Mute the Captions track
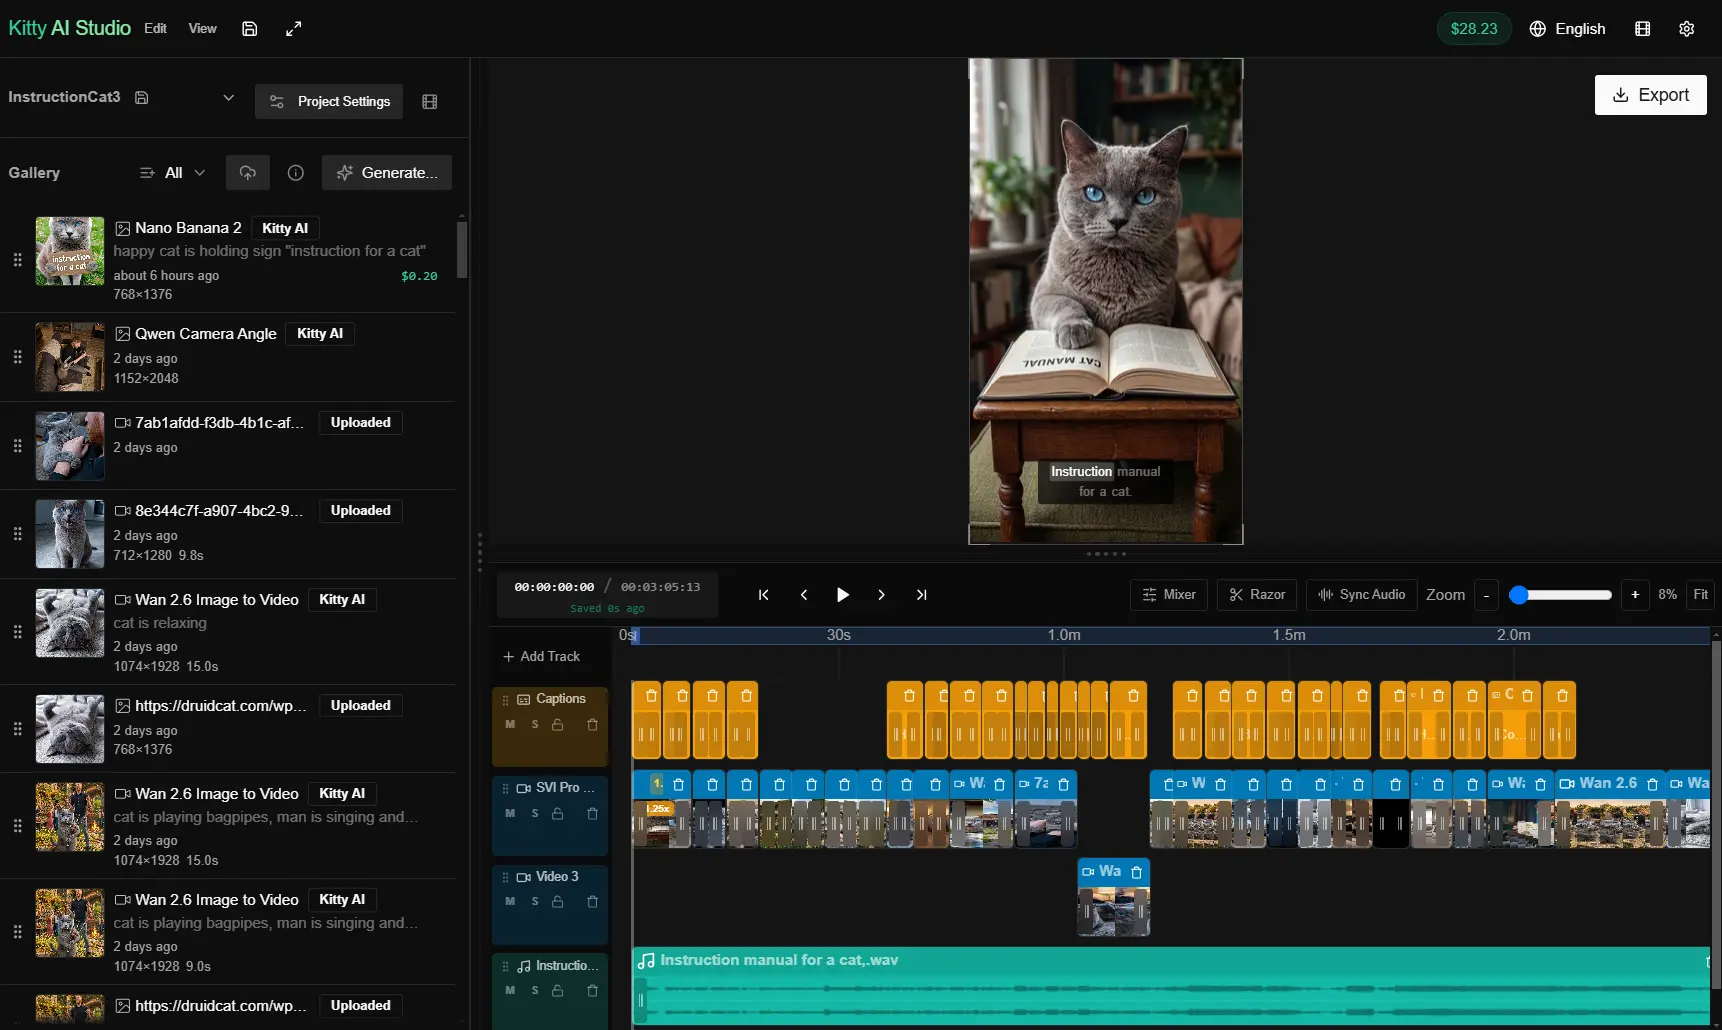 (512, 725)
